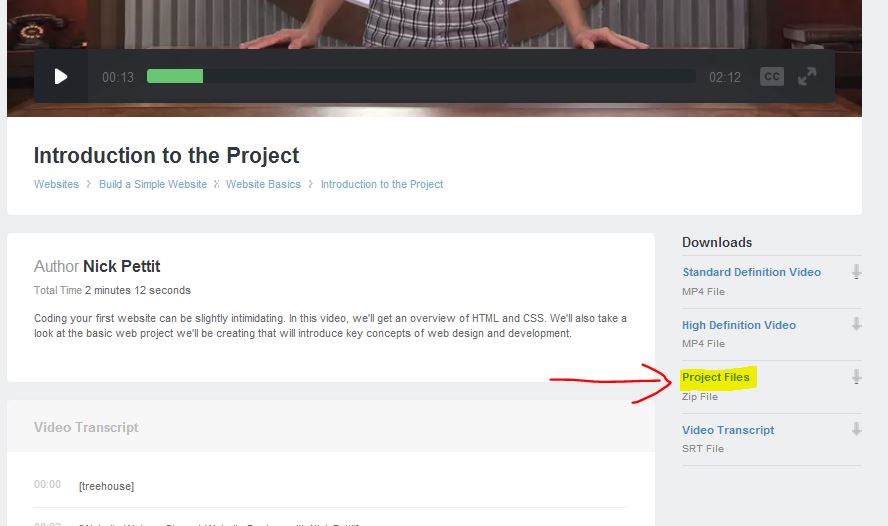Click the SRT File label under Video Transcript
The image size is (888, 526).
pos(703,448)
